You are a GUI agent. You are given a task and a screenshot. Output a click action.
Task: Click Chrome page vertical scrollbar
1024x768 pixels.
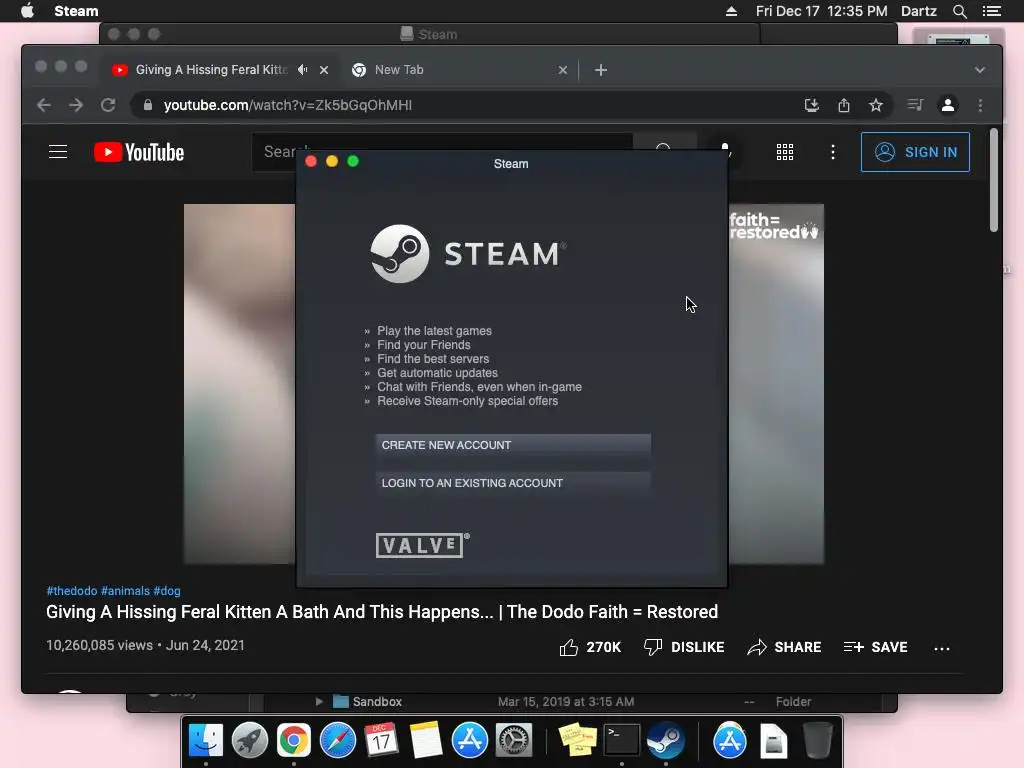(994, 180)
